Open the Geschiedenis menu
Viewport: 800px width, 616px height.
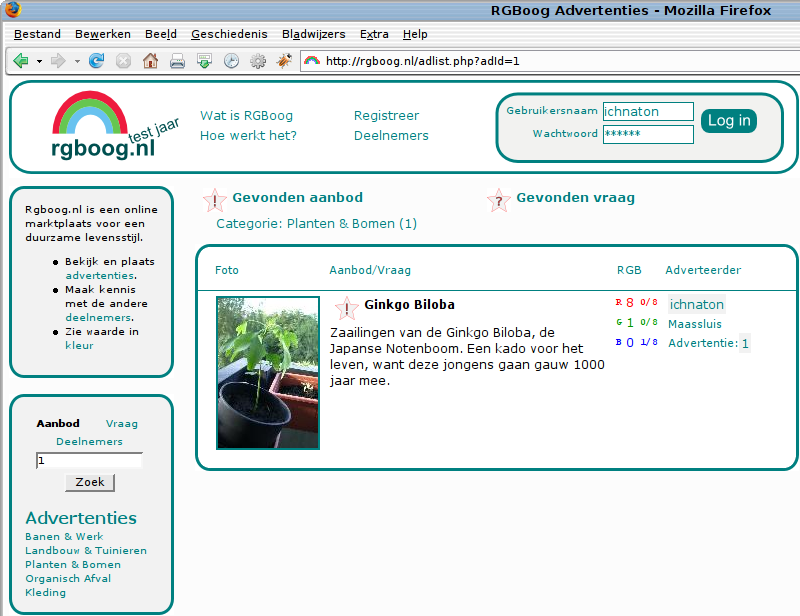pos(229,34)
